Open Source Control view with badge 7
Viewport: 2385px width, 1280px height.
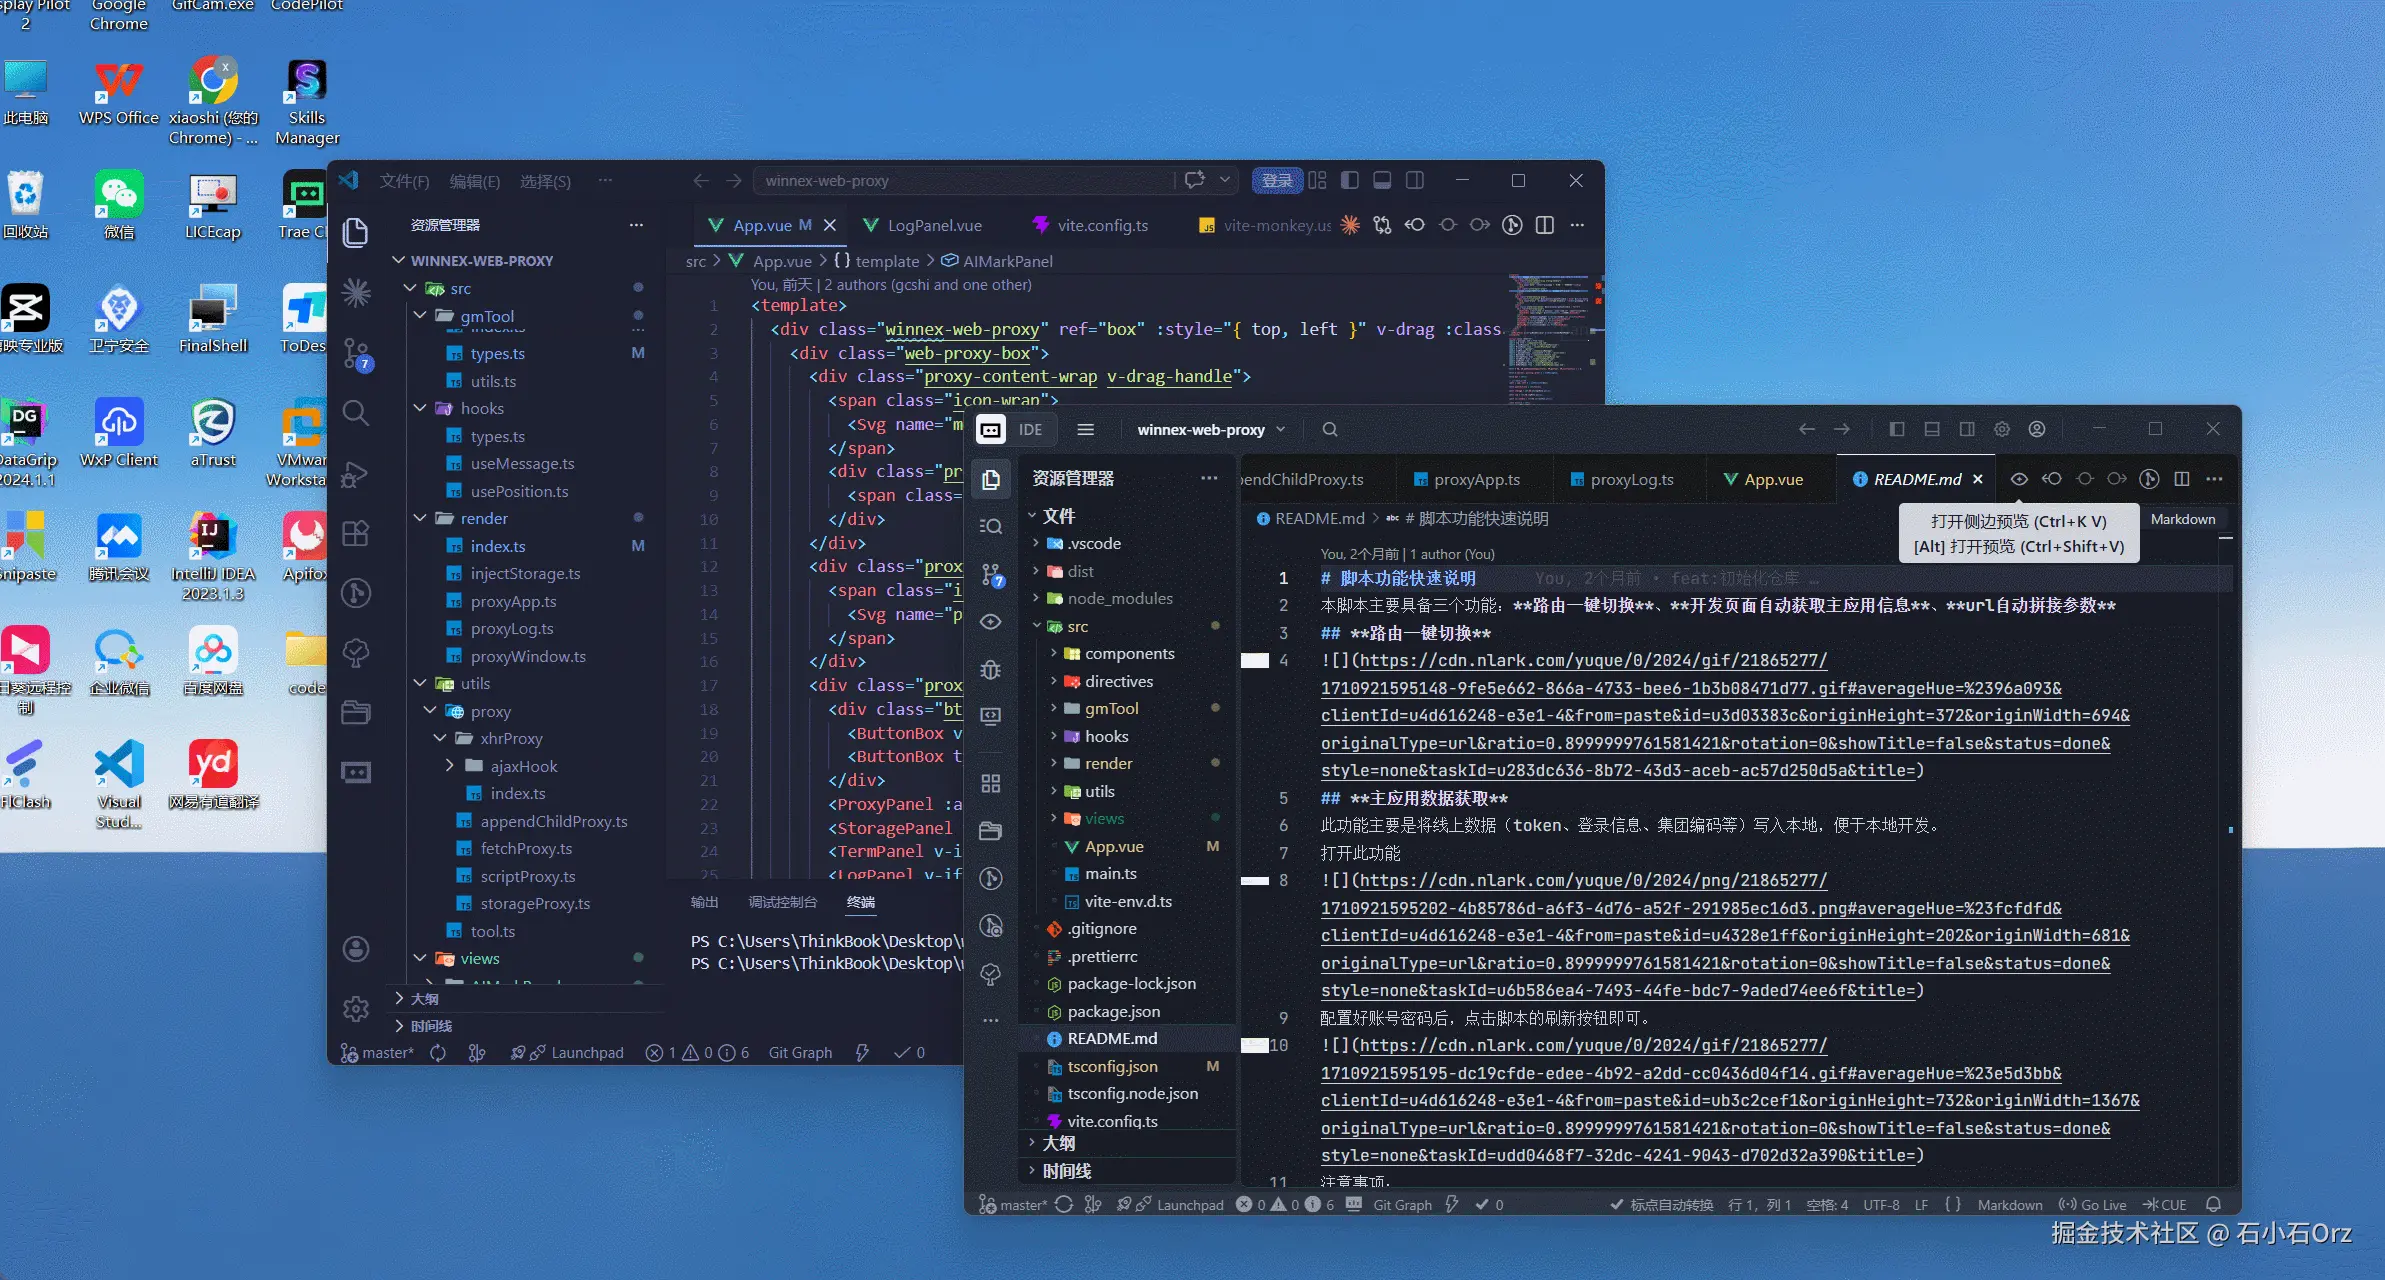pos(356,353)
